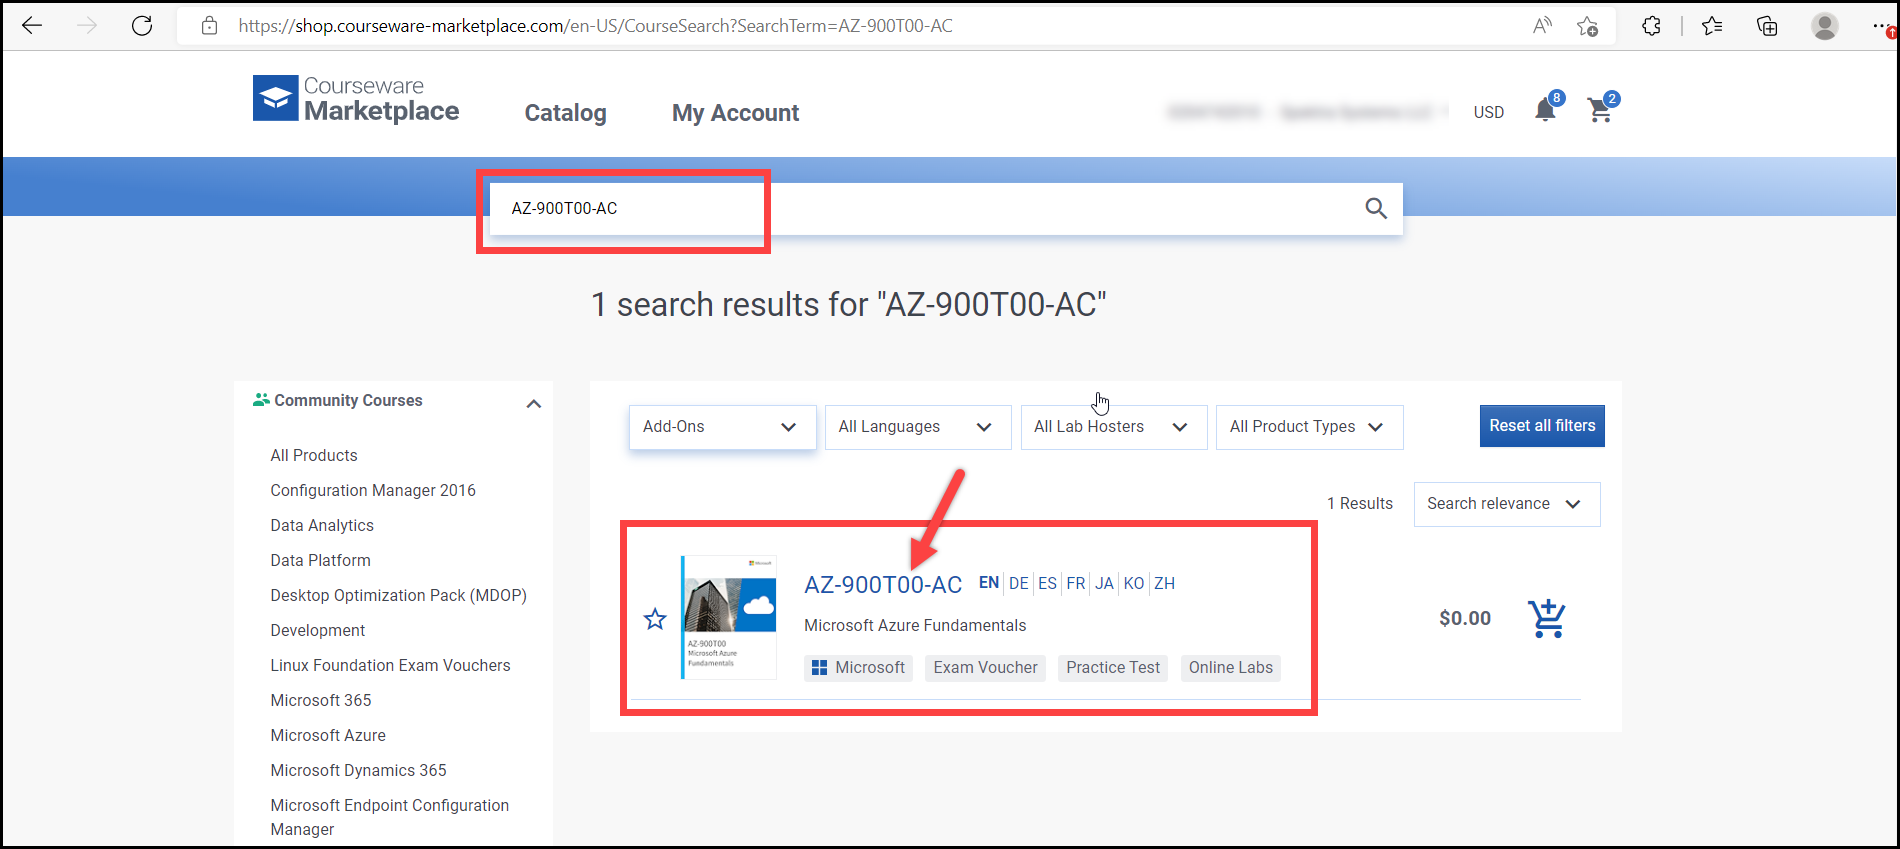Click the Microsoft vendor tag
This screenshot has width=1900, height=849.
(x=859, y=668)
